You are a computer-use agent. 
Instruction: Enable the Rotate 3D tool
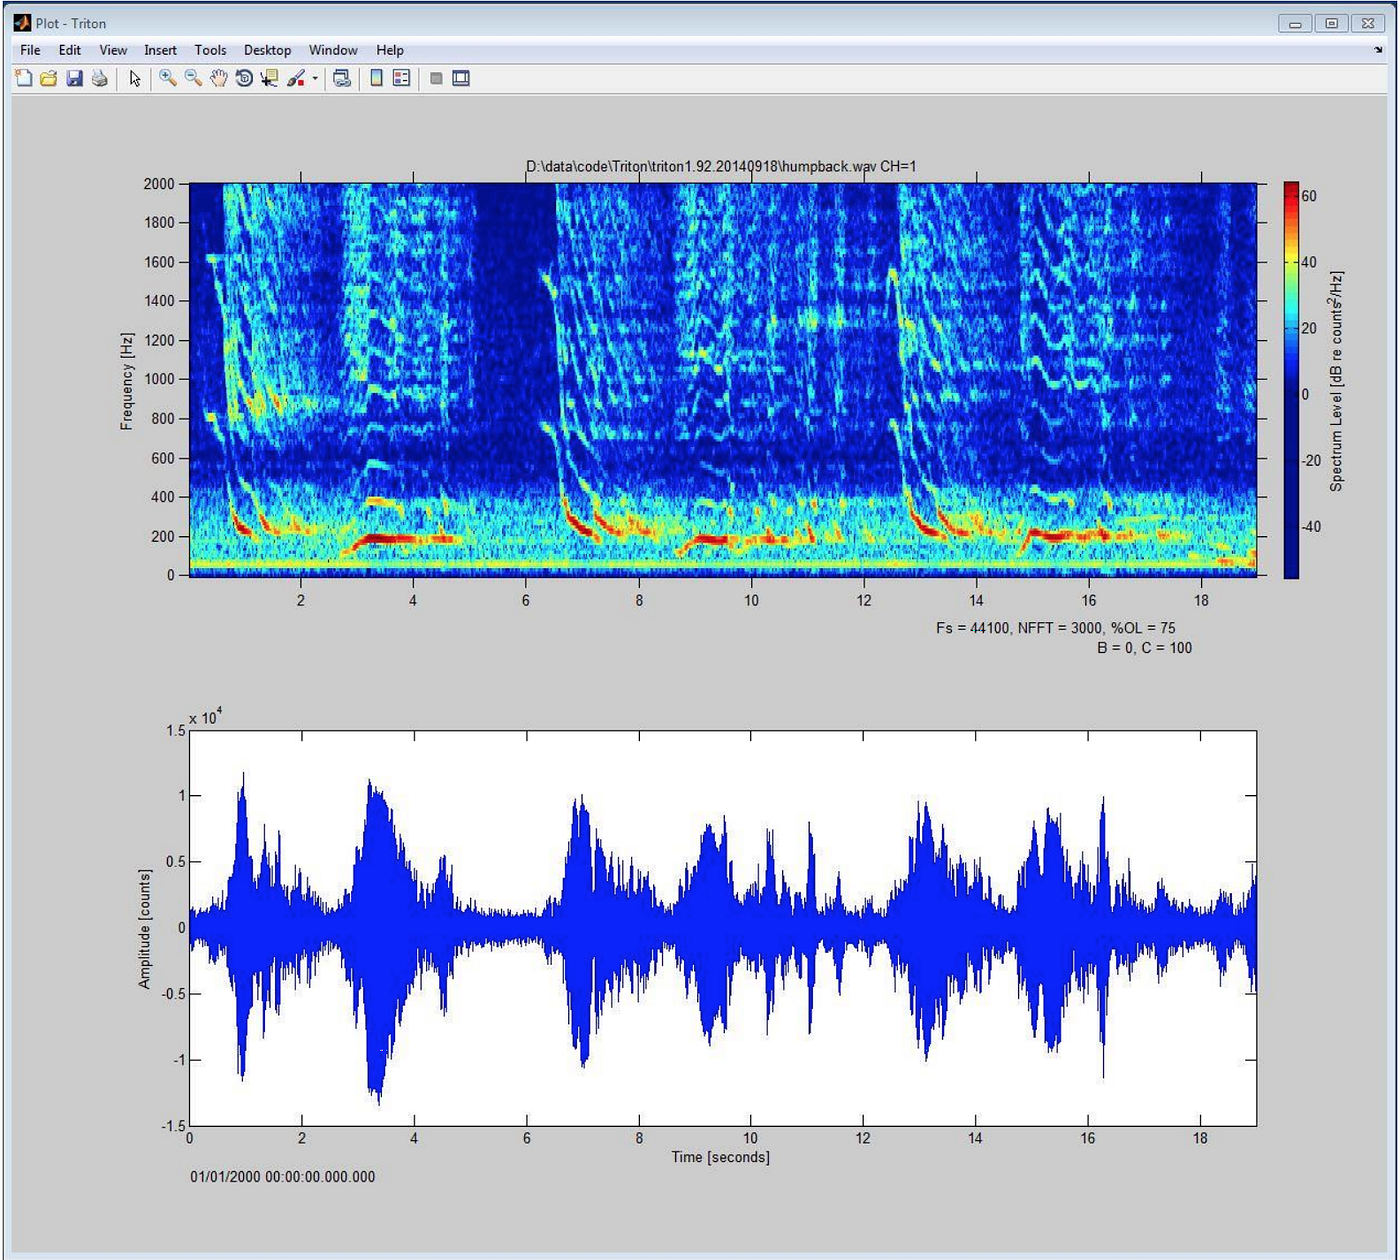pyautogui.click(x=244, y=78)
